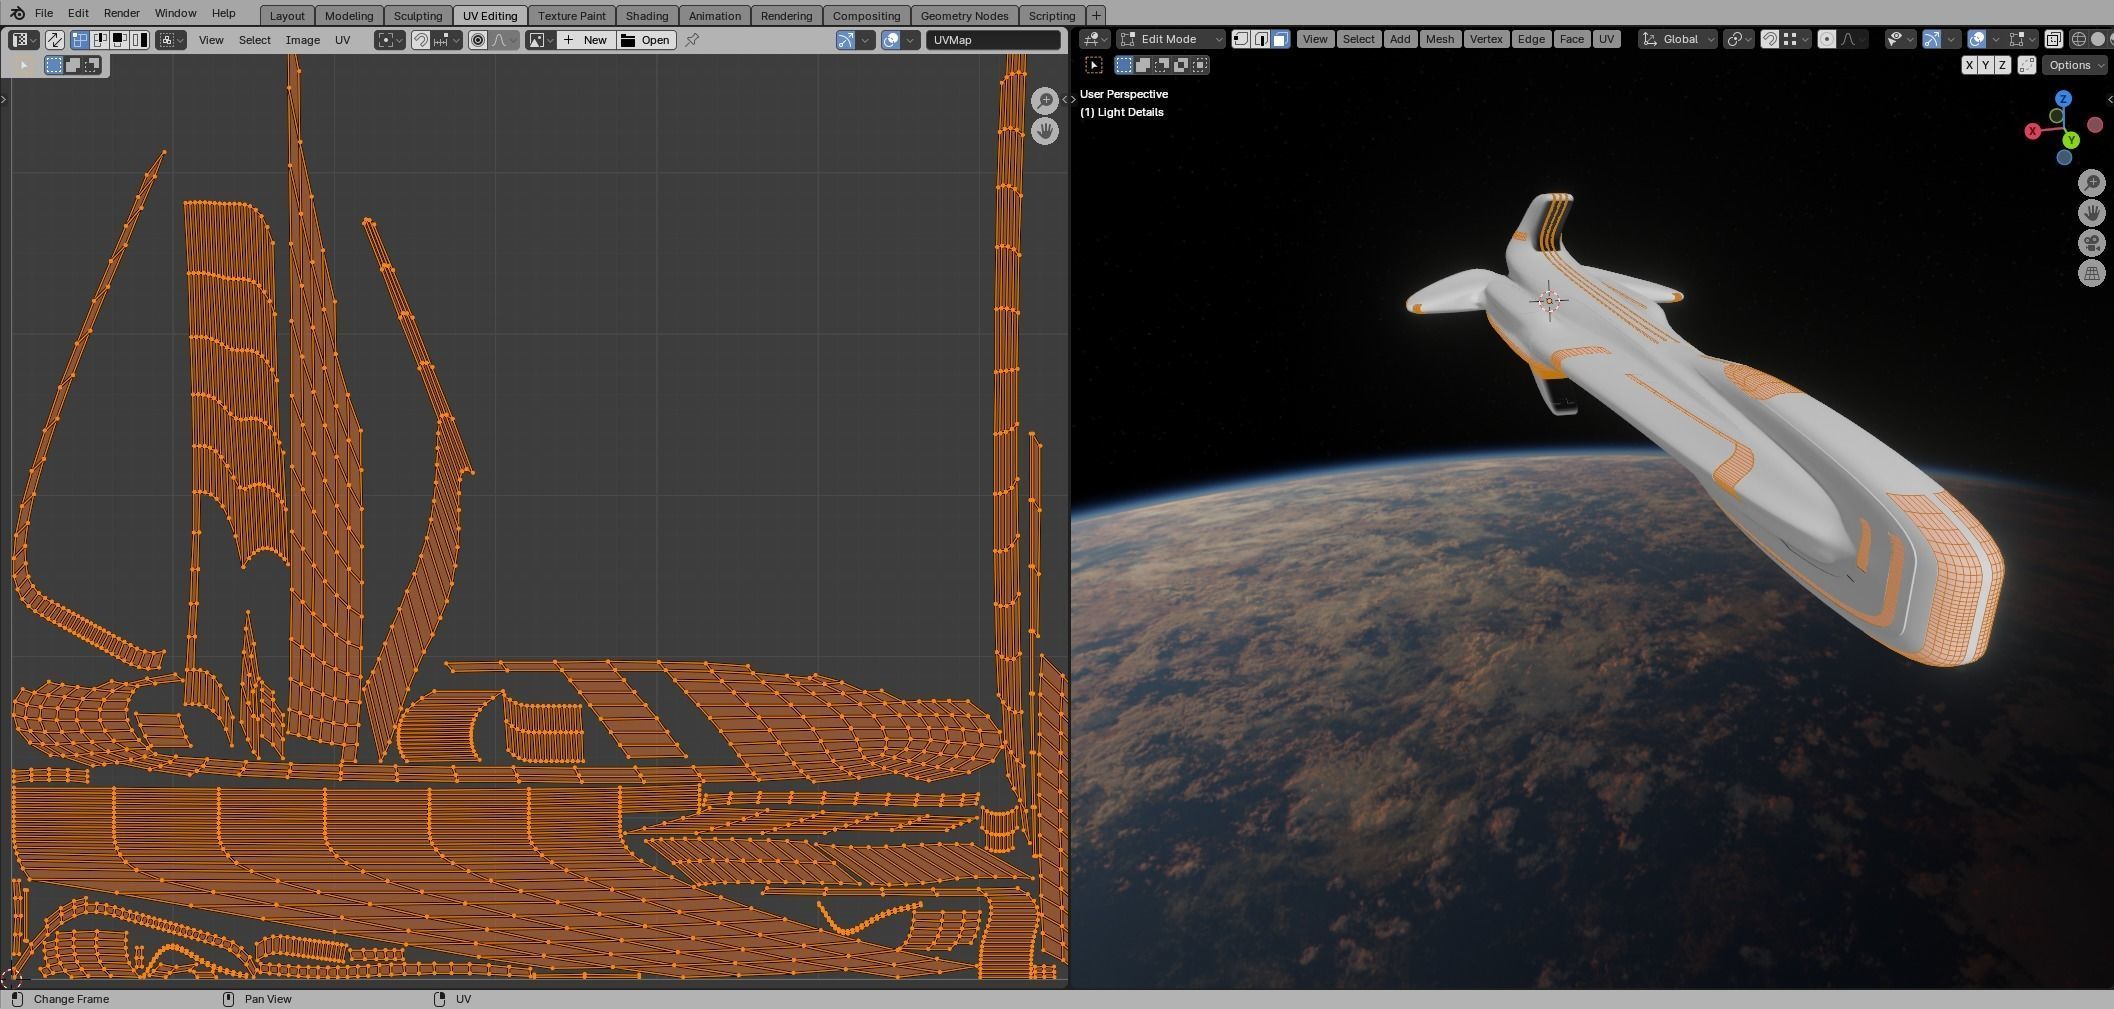Toggle snapping in the UV editor
This screenshot has height=1009, width=2114.
(421, 40)
